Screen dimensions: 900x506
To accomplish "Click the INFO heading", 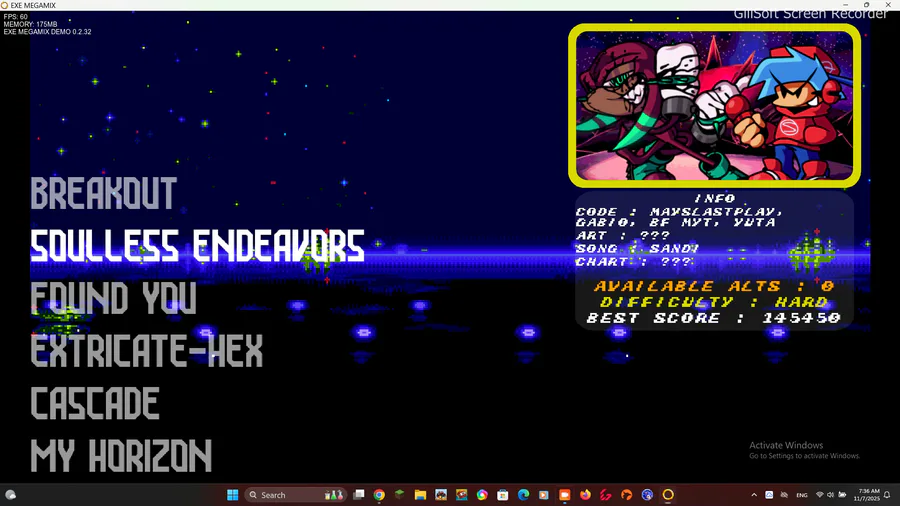I will pos(715,198).
